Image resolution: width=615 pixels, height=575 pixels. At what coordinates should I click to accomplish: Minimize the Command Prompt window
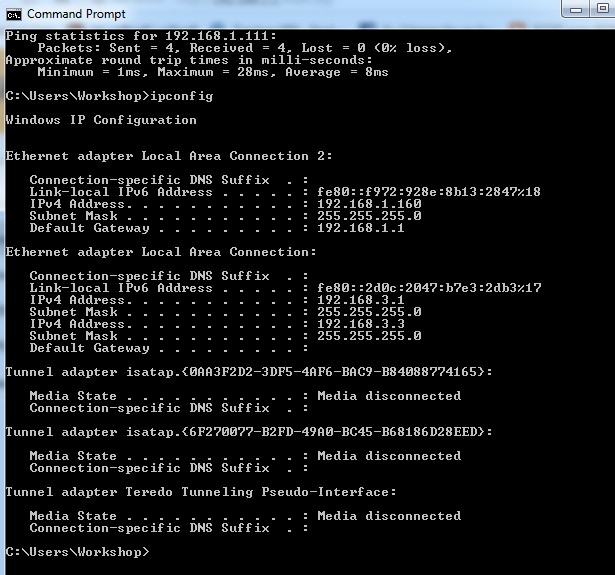coord(576,9)
